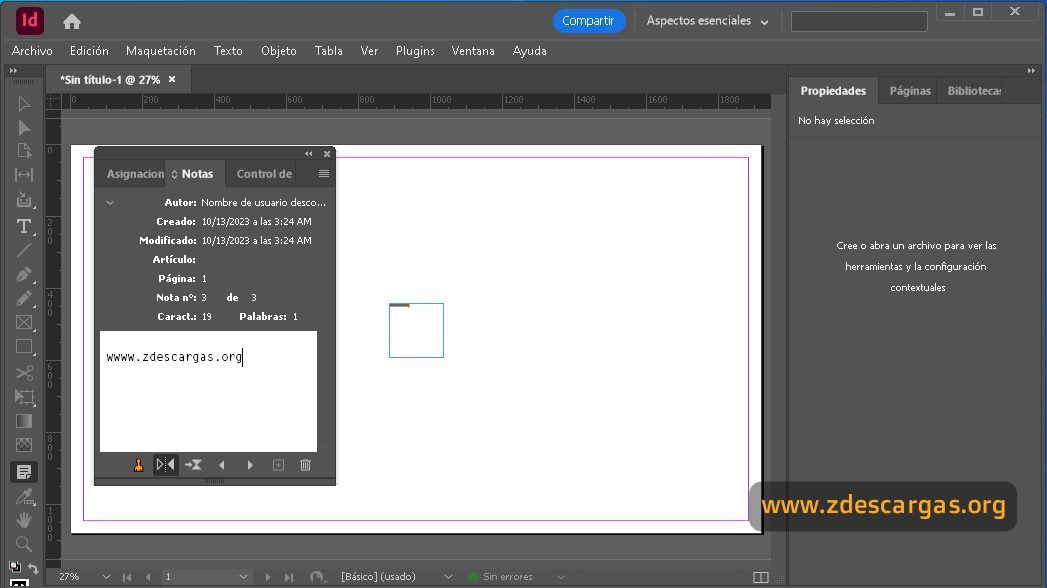This screenshot has width=1047, height=588.
Task: Select the Direct Selection tool
Action: click(23, 127)
